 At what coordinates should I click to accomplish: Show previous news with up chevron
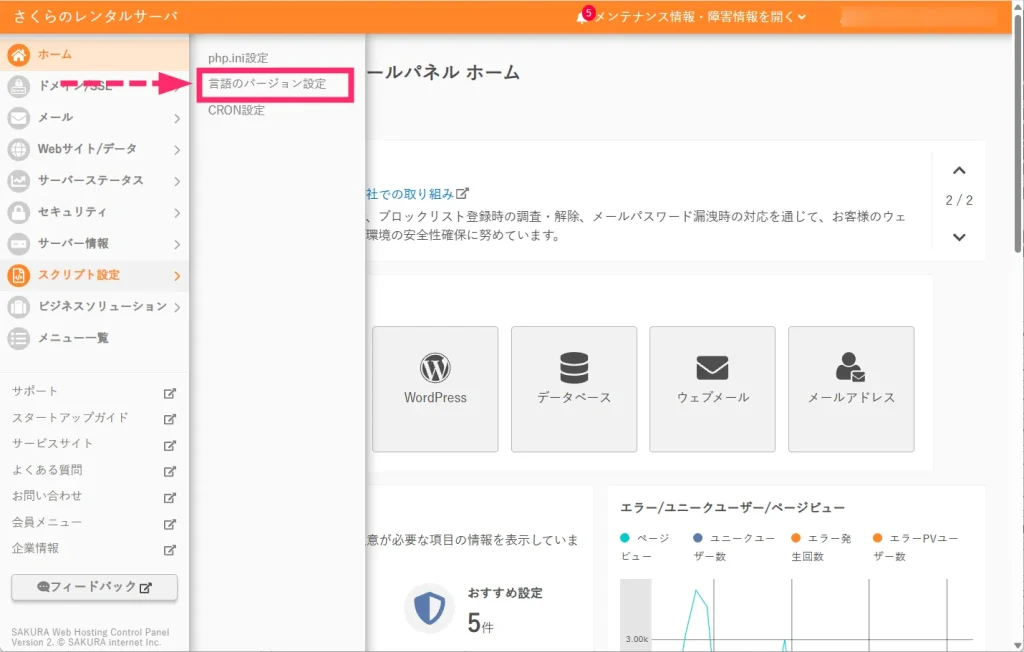[x=959, y=171]
